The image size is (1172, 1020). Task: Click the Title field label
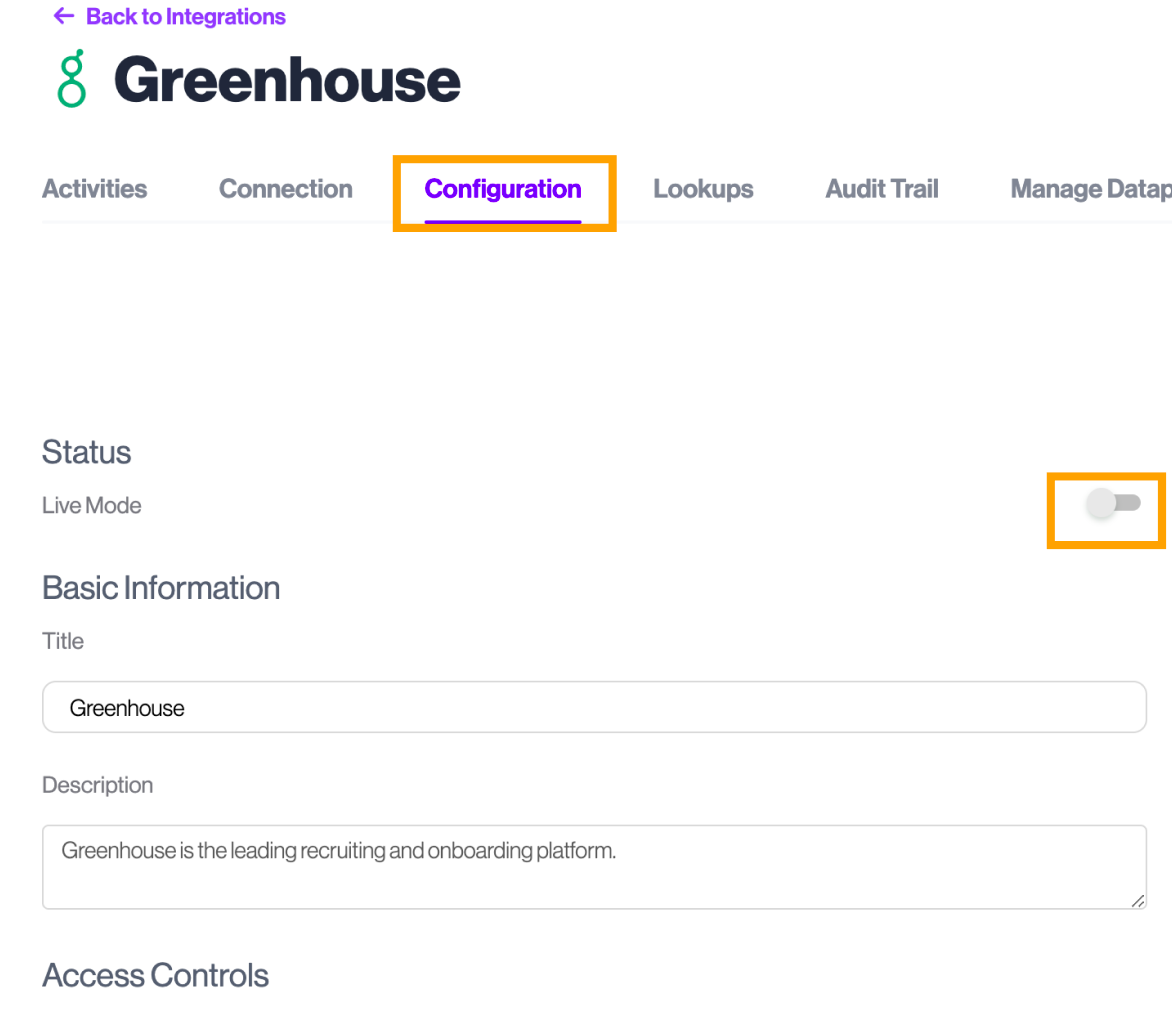pyautogui.click(x=63, y=641)
